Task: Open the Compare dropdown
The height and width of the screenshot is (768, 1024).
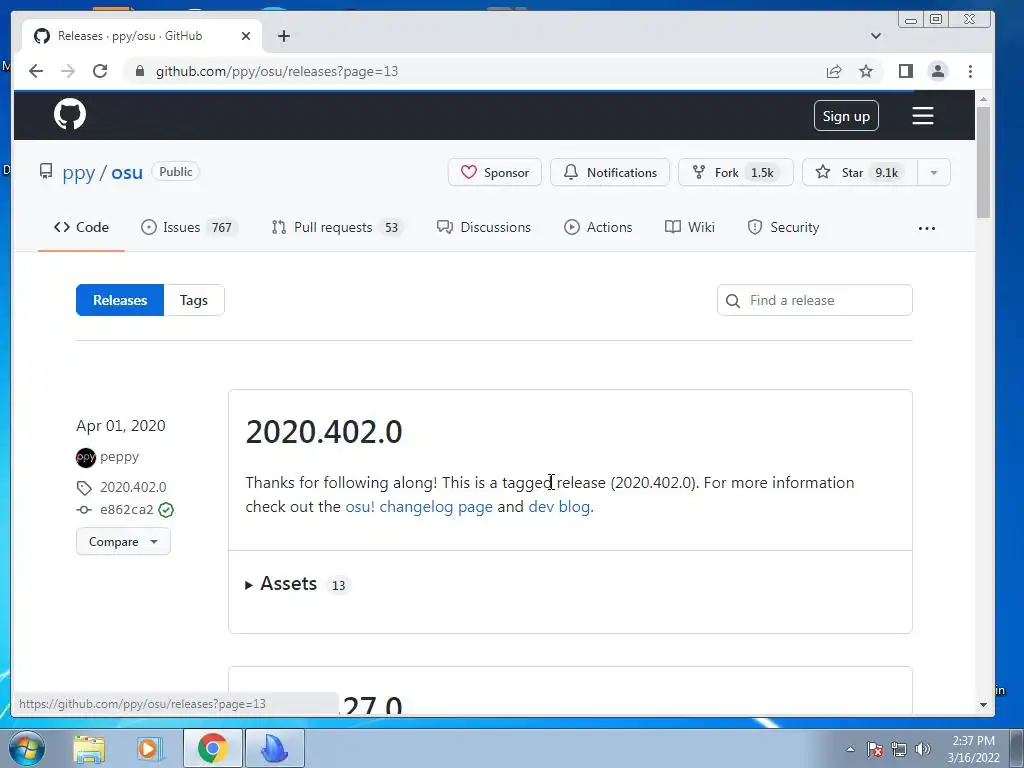Action: (x=123, y=541)
